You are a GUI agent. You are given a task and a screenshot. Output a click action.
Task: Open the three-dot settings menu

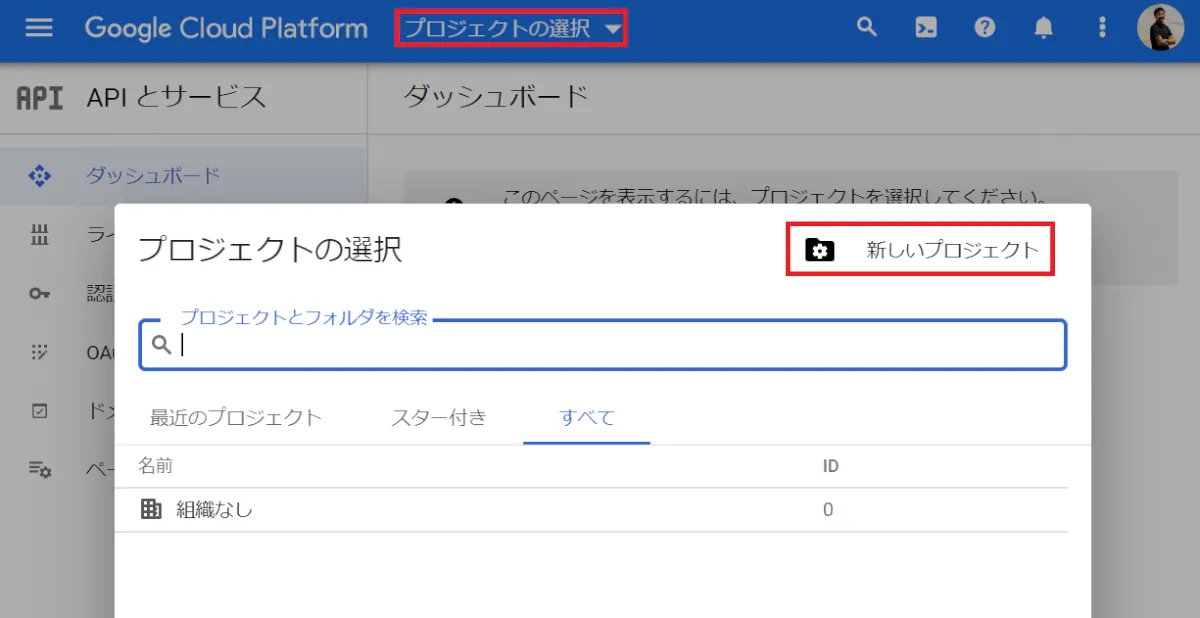coord(1102,28)
